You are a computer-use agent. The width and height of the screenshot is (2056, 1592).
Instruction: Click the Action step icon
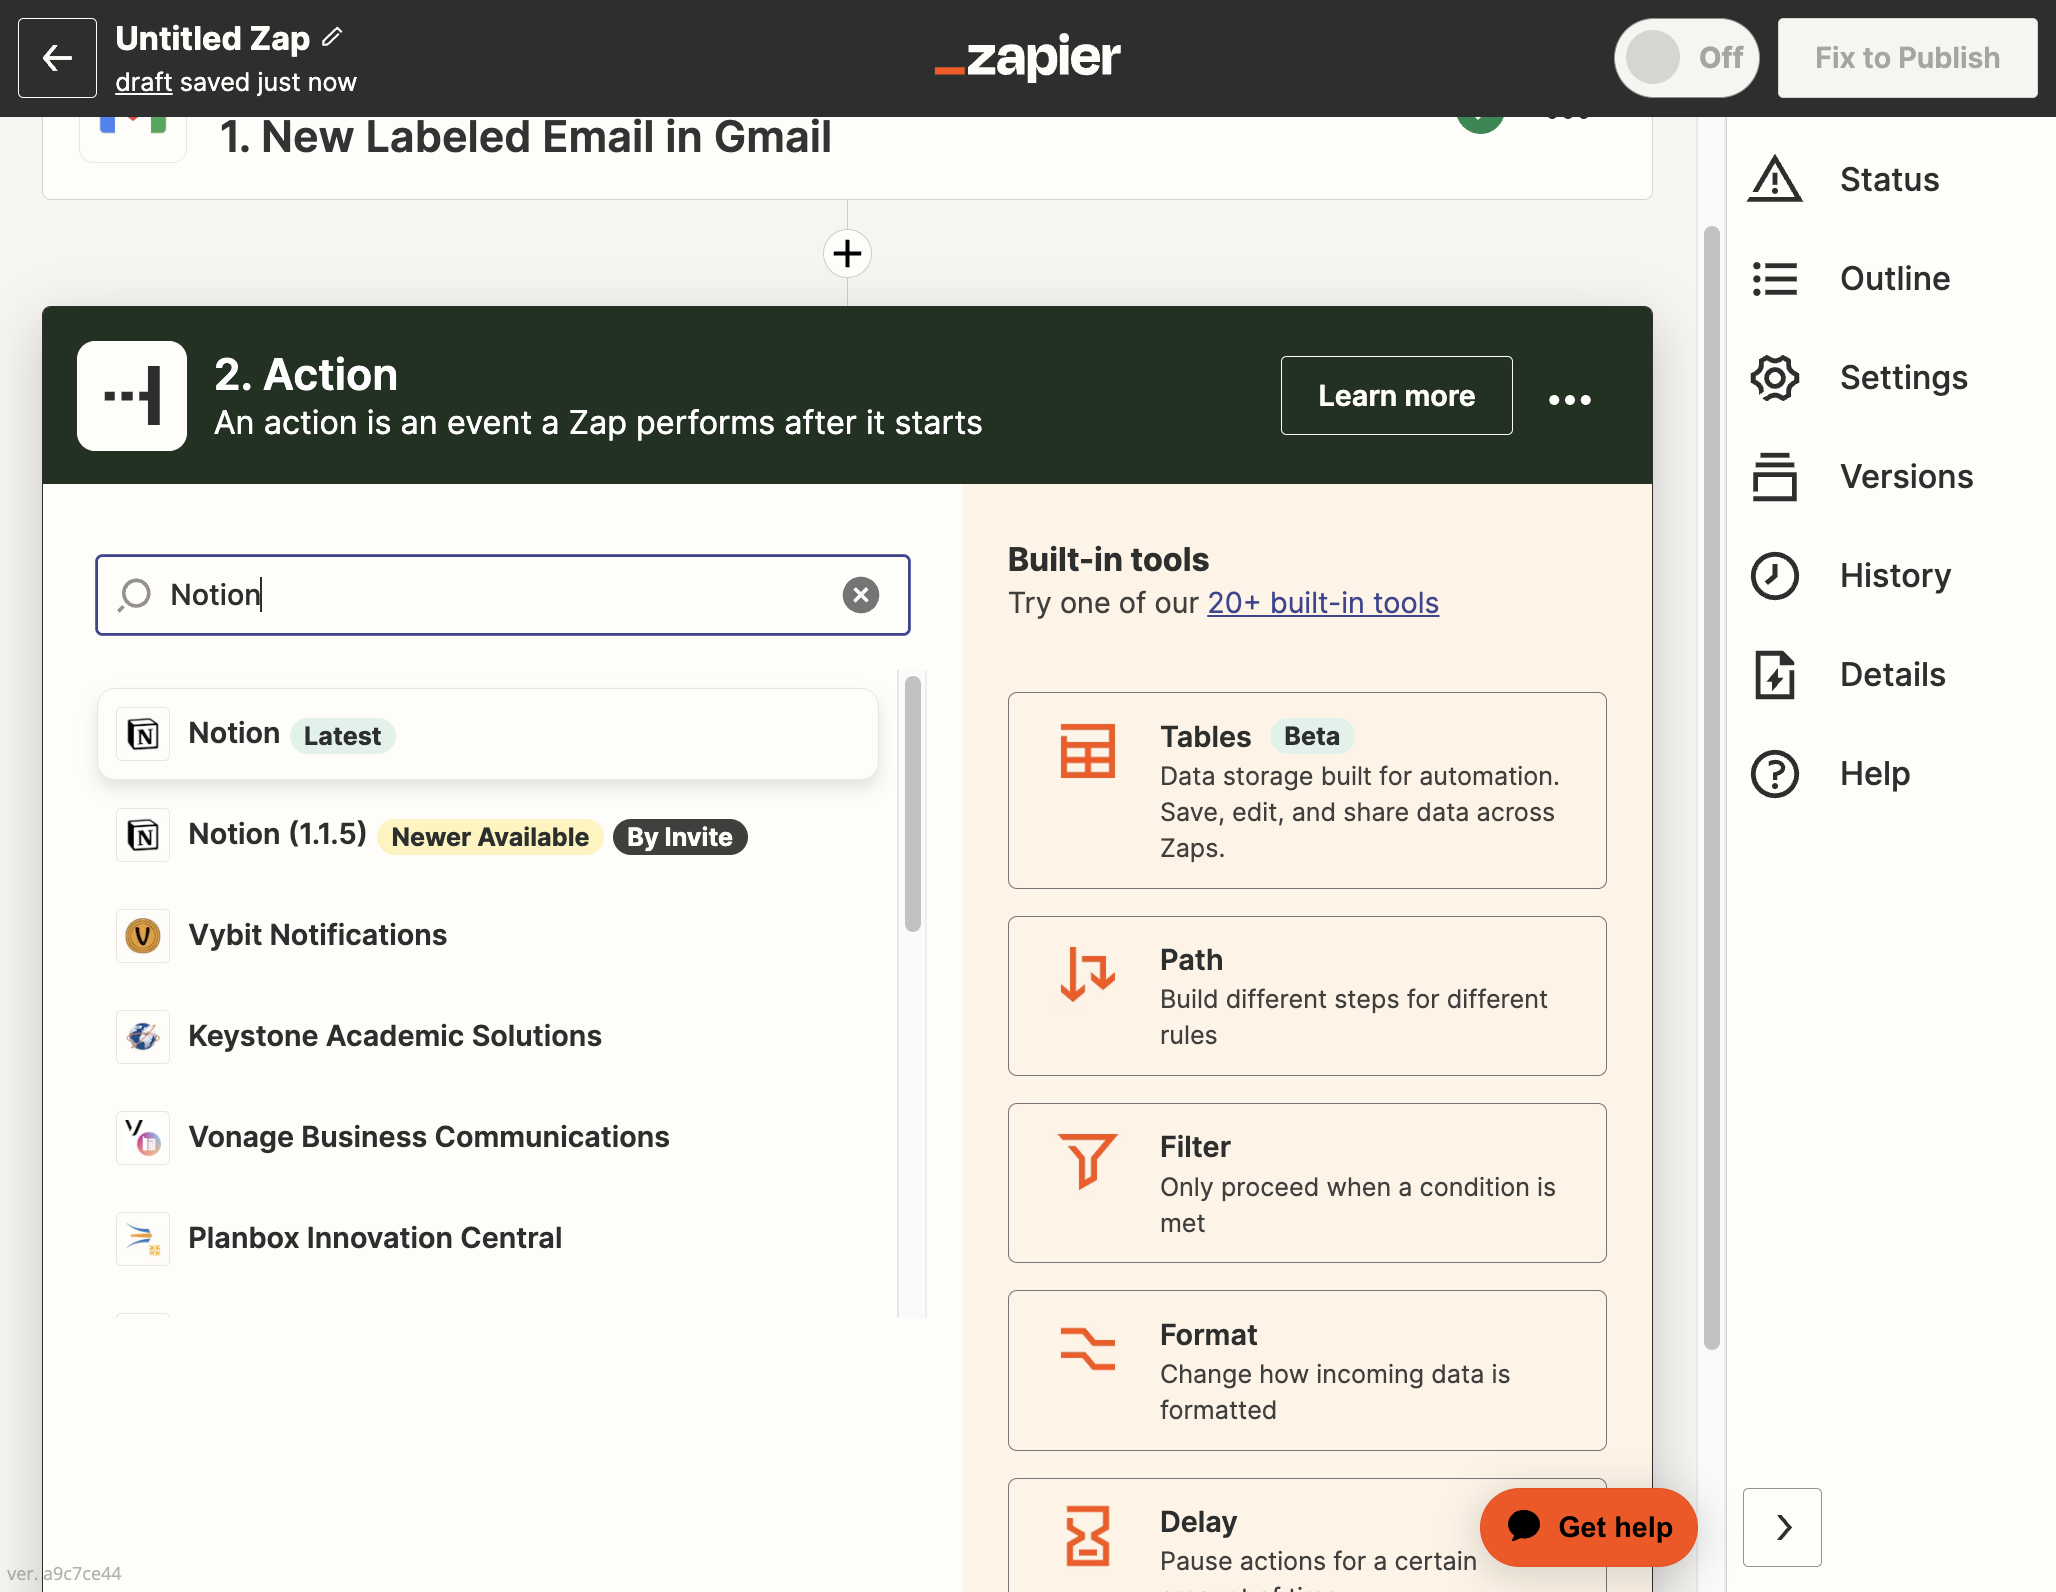(132, 396)
